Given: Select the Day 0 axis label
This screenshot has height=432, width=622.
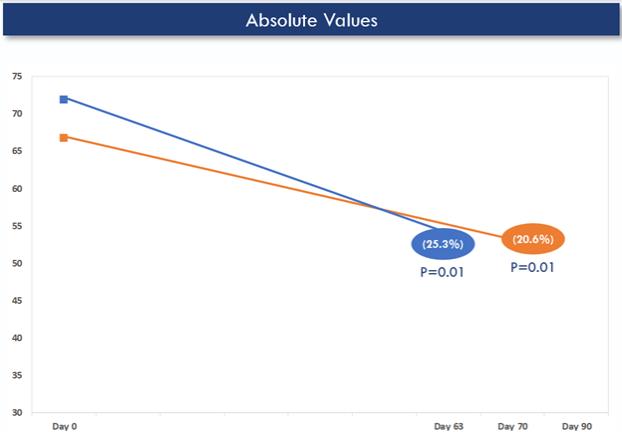Looking at the screenshot, I should click(65, 426).
